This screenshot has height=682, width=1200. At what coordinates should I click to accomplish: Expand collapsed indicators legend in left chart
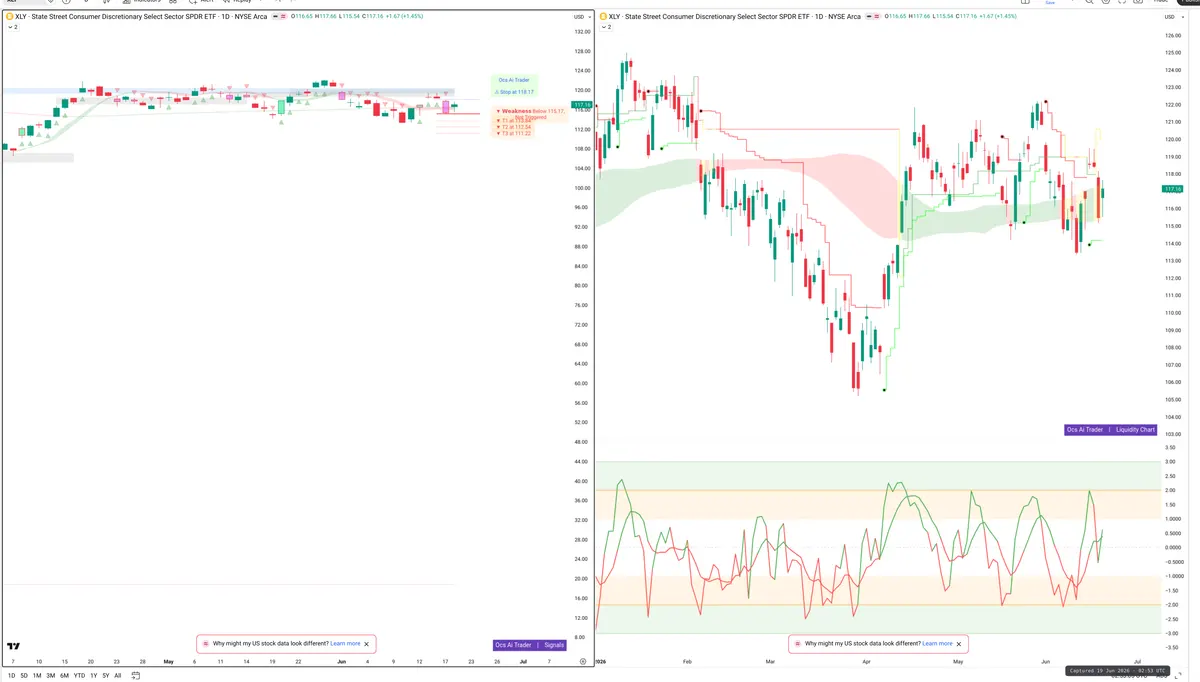pos(12,27)
